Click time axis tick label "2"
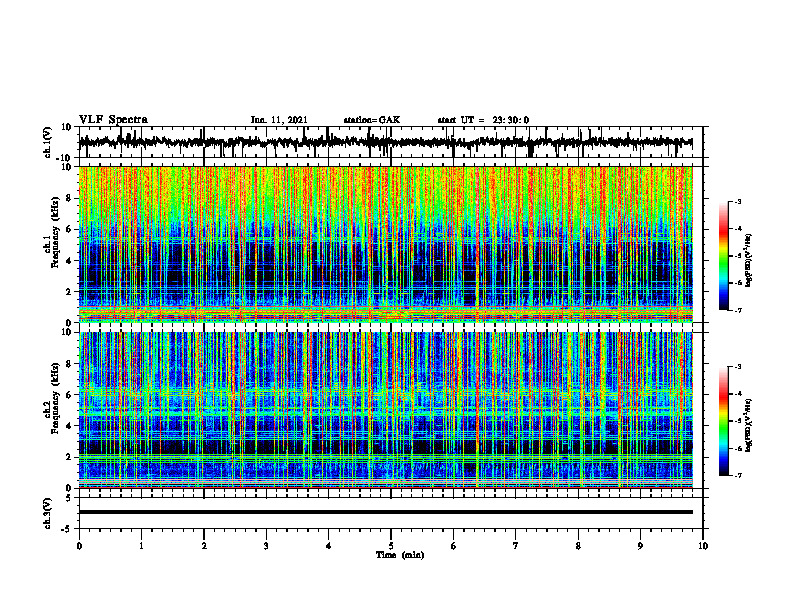This screenshot has height=612, width=792. 204,545
